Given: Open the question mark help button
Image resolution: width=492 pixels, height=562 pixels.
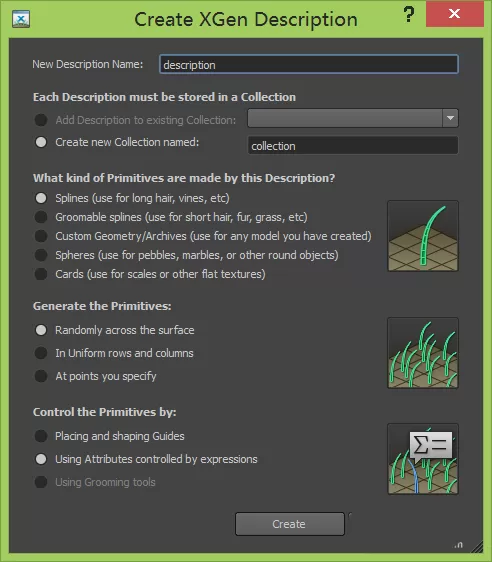Looking at the screenshot, I should click(x=409, y=15).
